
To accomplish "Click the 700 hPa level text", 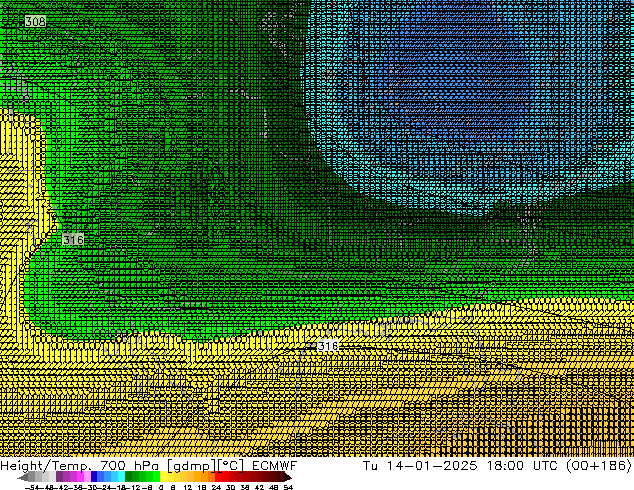I will 130,466.
